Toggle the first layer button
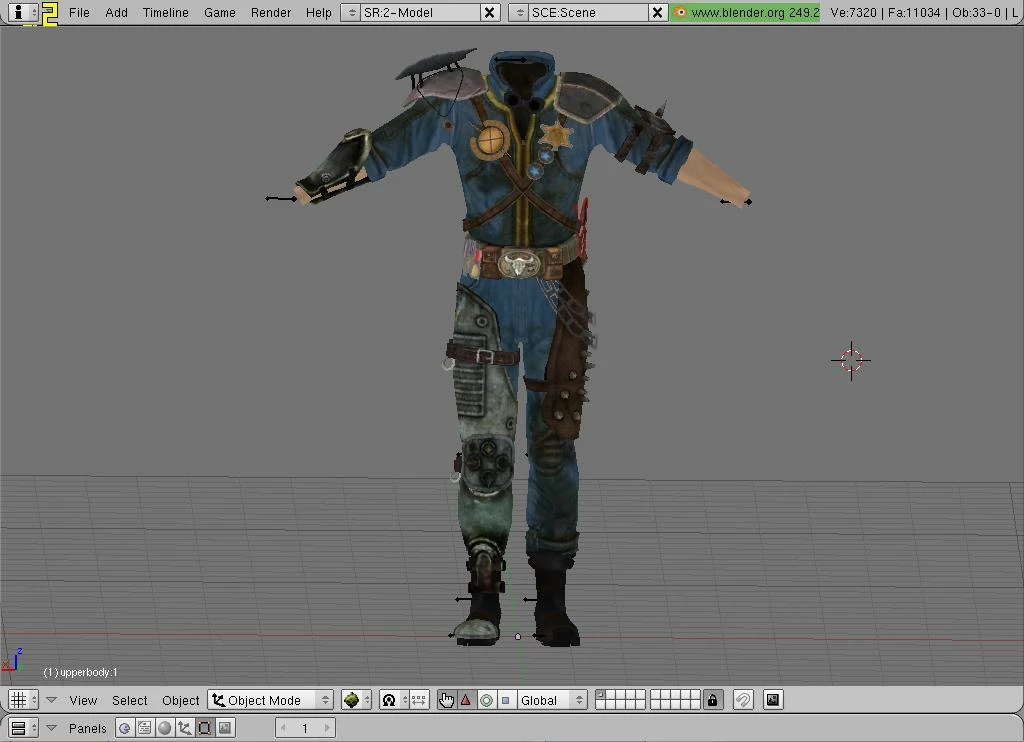Screen dimensions: 1024x742 [x=600, y=695]
